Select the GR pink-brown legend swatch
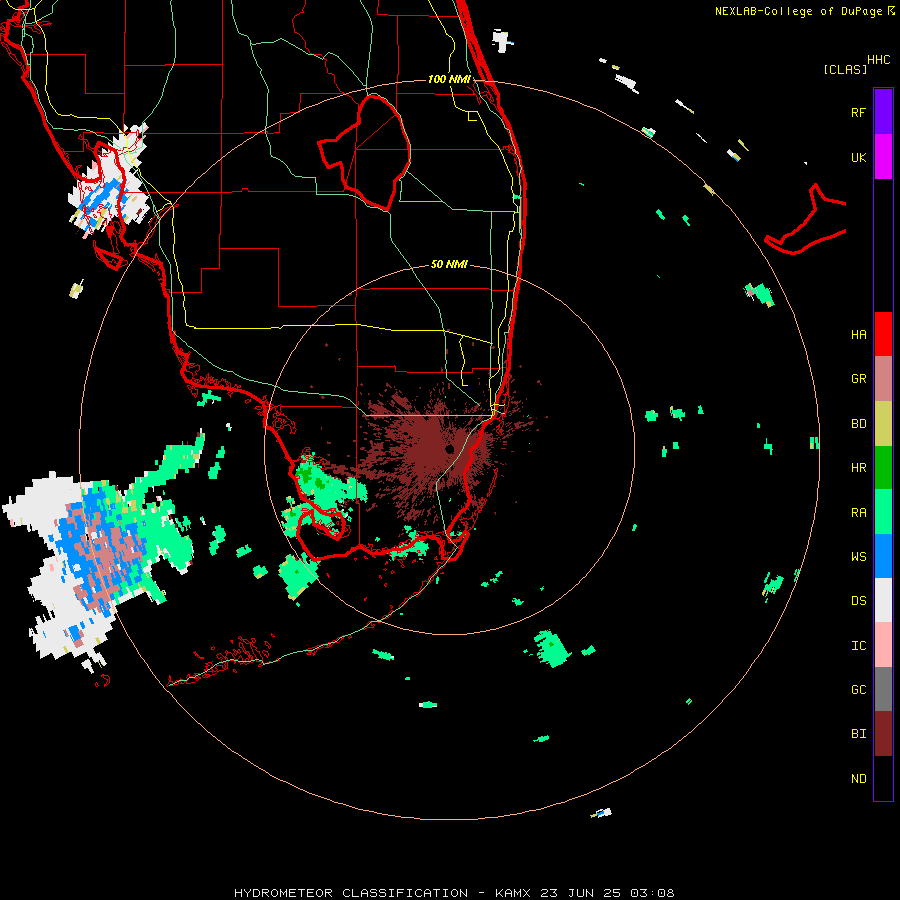The width and height of the screenshot is (900, 900). point(883,379)
